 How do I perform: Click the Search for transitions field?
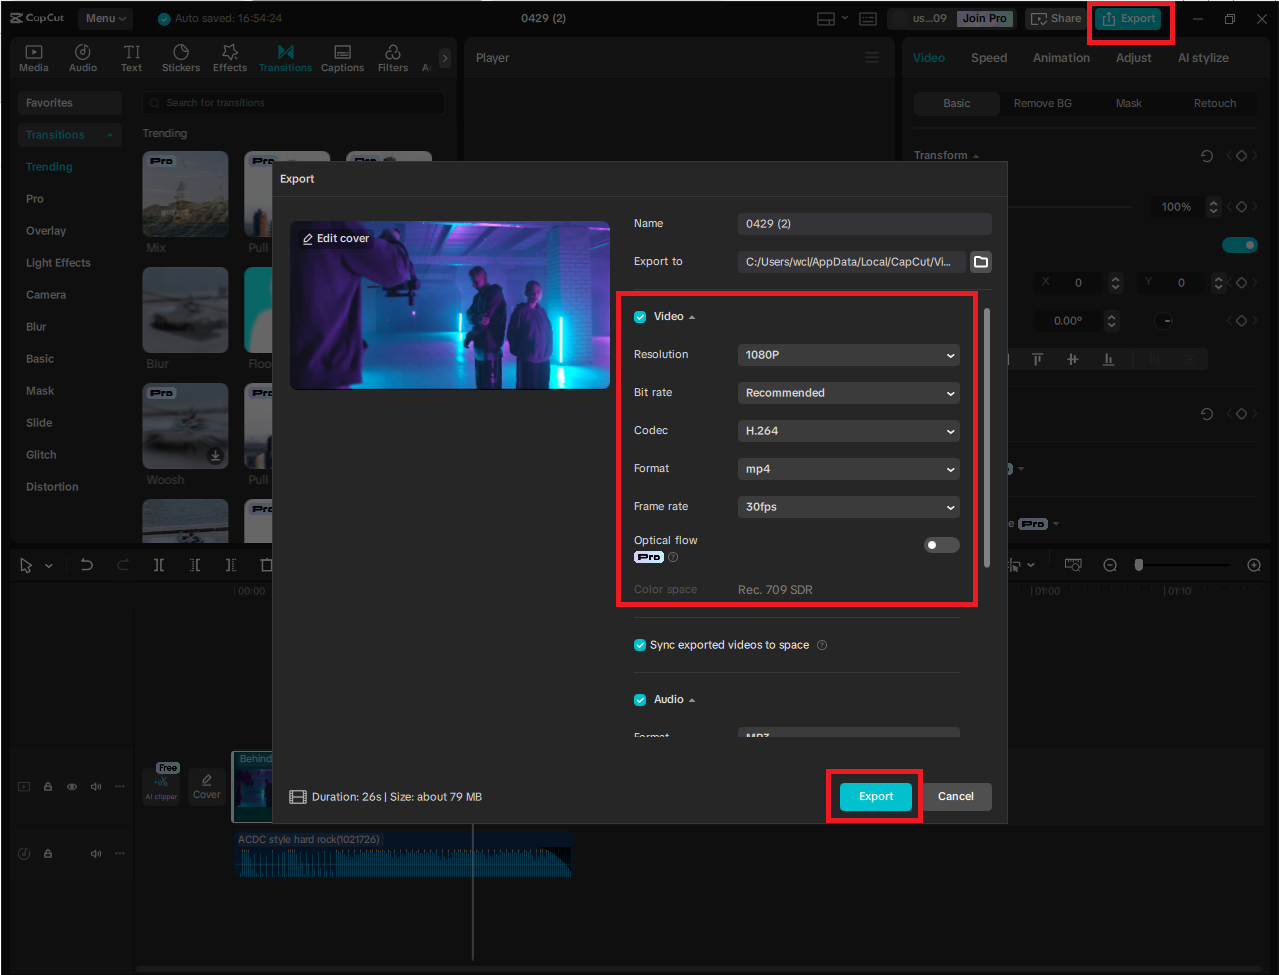pos(294,103)
